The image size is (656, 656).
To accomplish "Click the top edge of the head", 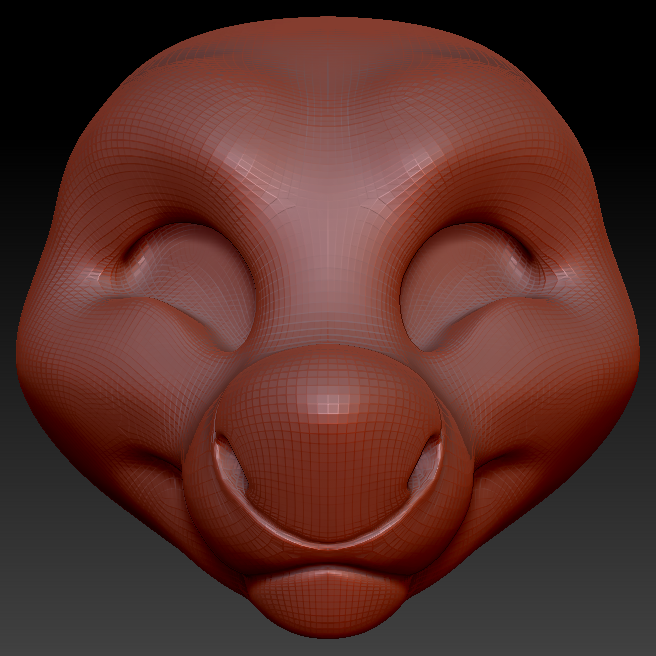I will [328, 25].
